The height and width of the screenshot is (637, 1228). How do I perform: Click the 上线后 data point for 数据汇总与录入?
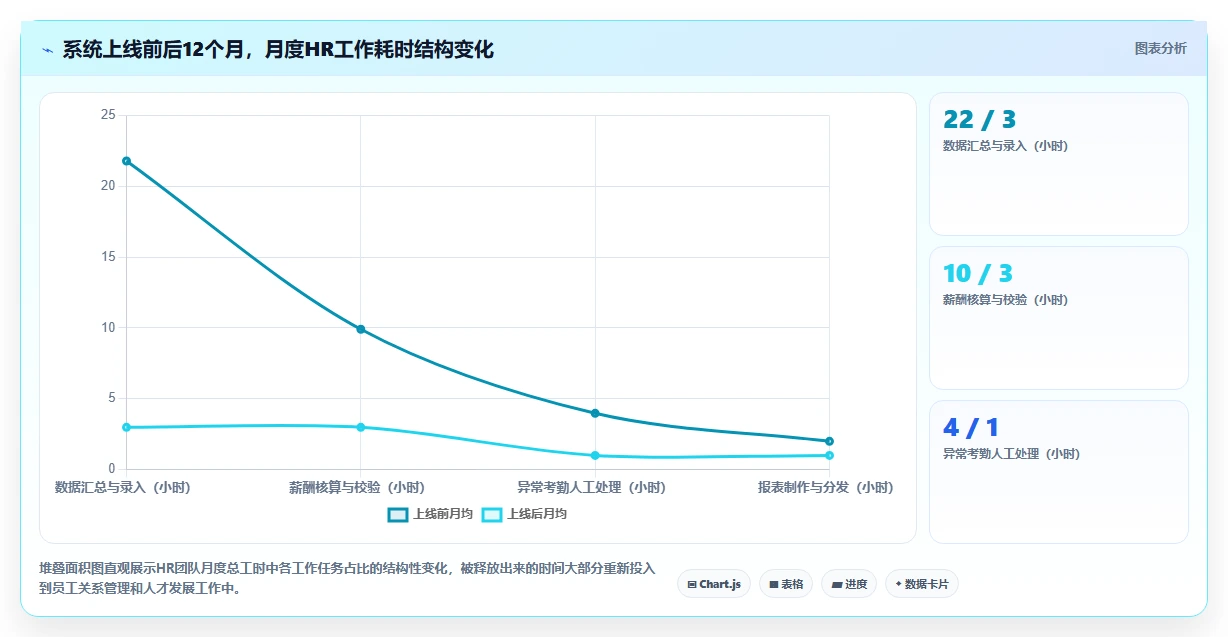(x=126, y=427)
